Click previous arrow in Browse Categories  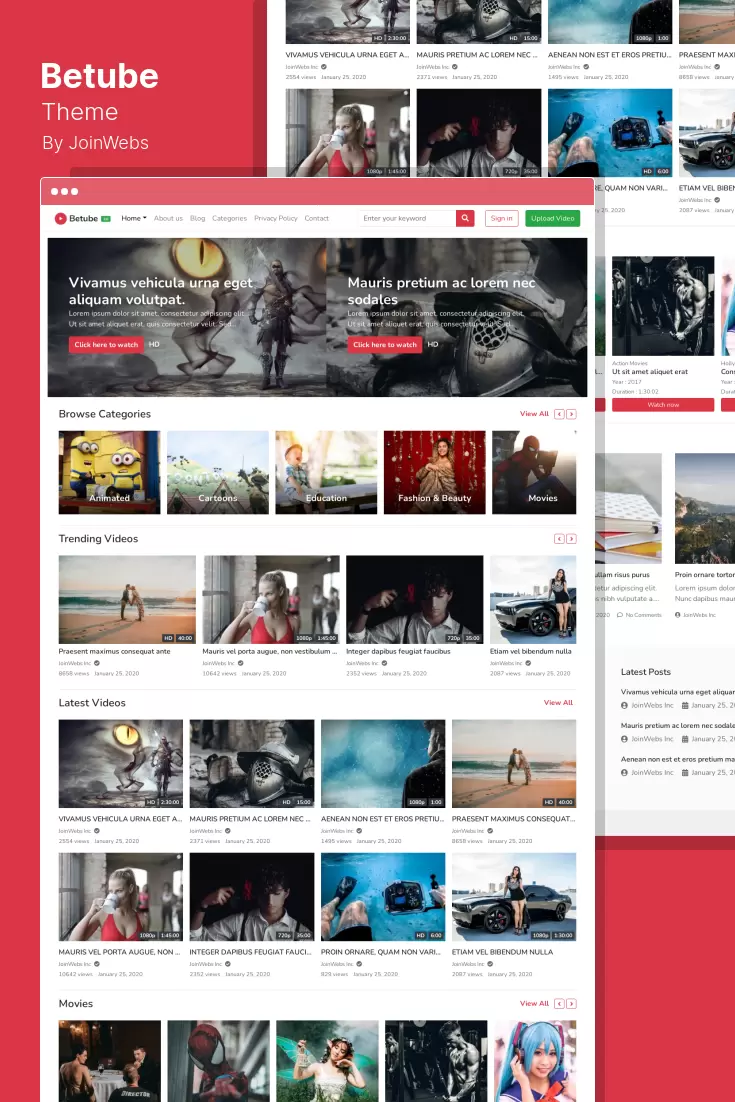(x=559, y=414)
